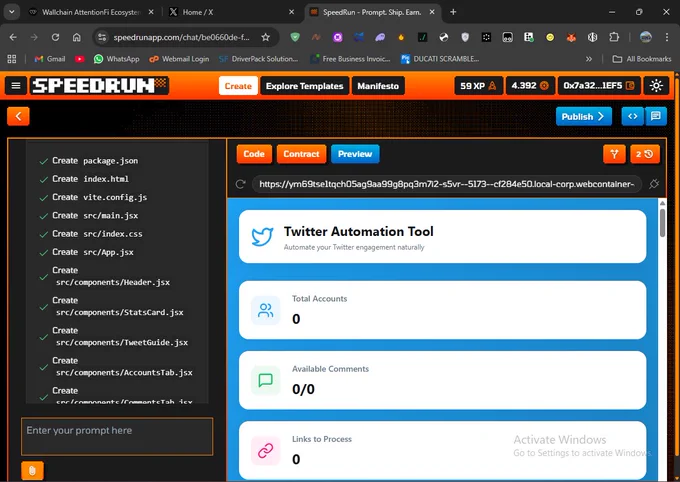
Task: Switch to the Contract tab
Action: click(301, 154)
